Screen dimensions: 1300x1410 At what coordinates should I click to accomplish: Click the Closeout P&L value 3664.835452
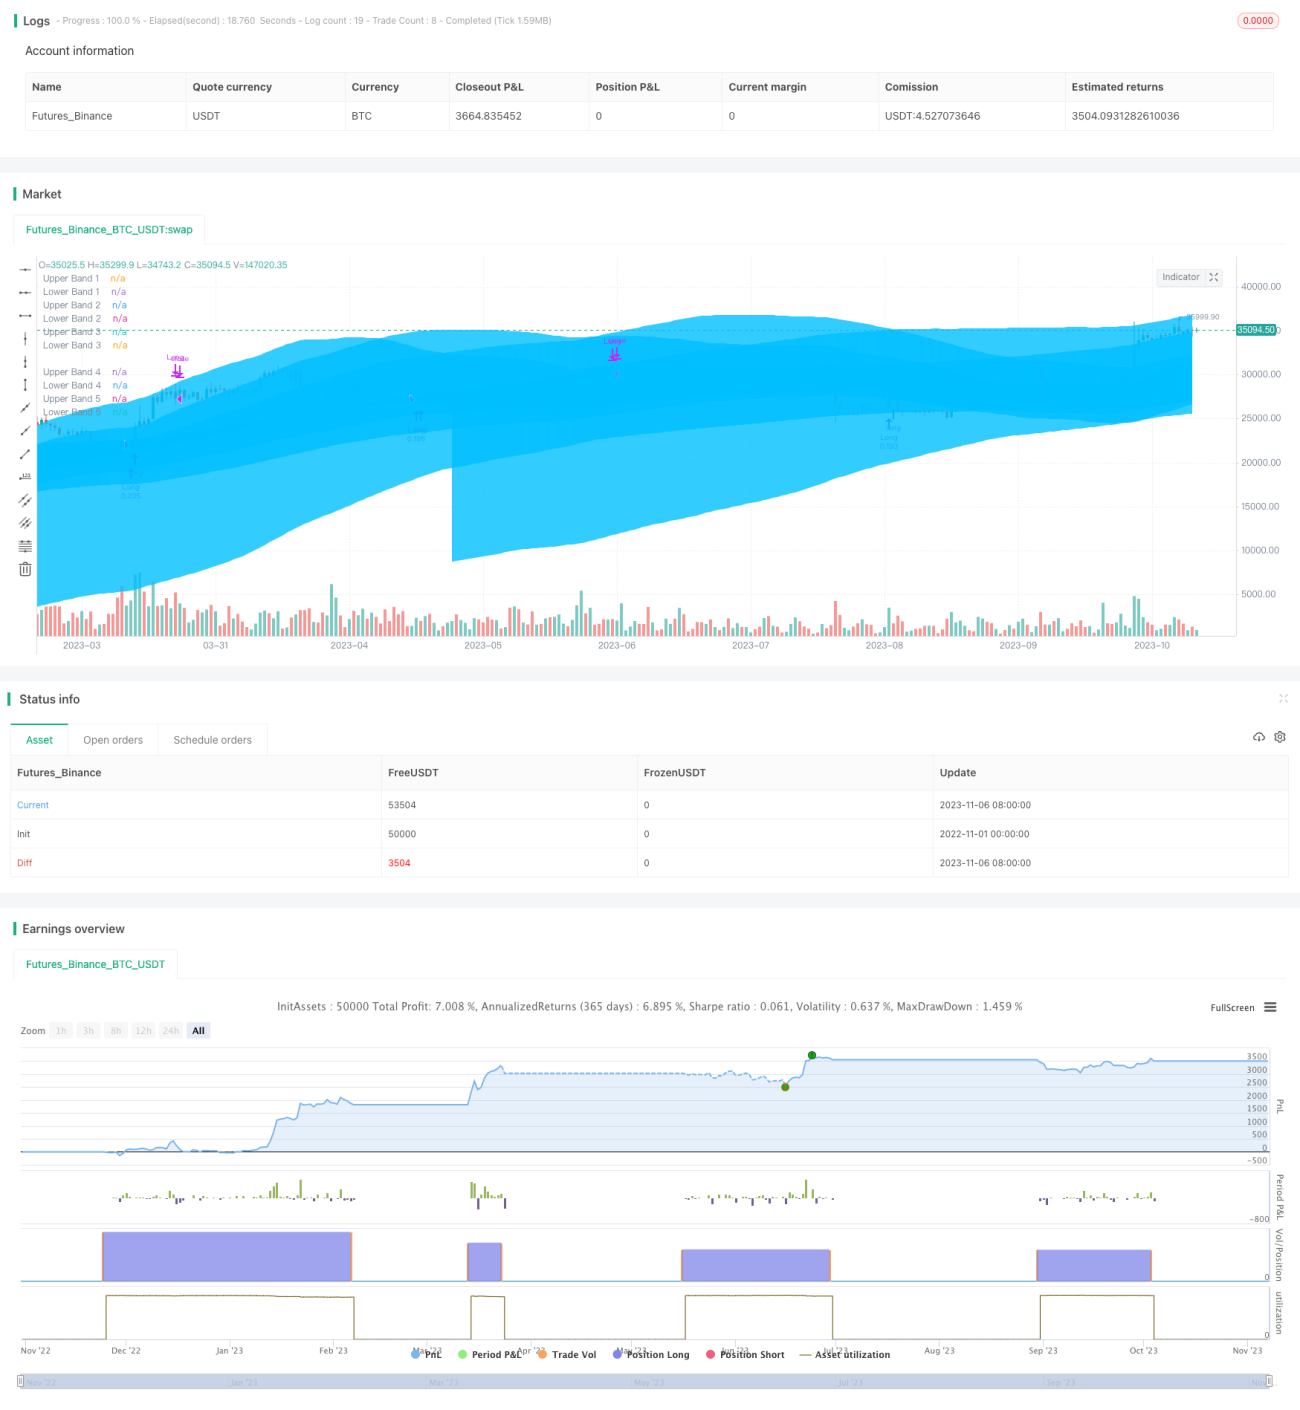tap(488, 116)
